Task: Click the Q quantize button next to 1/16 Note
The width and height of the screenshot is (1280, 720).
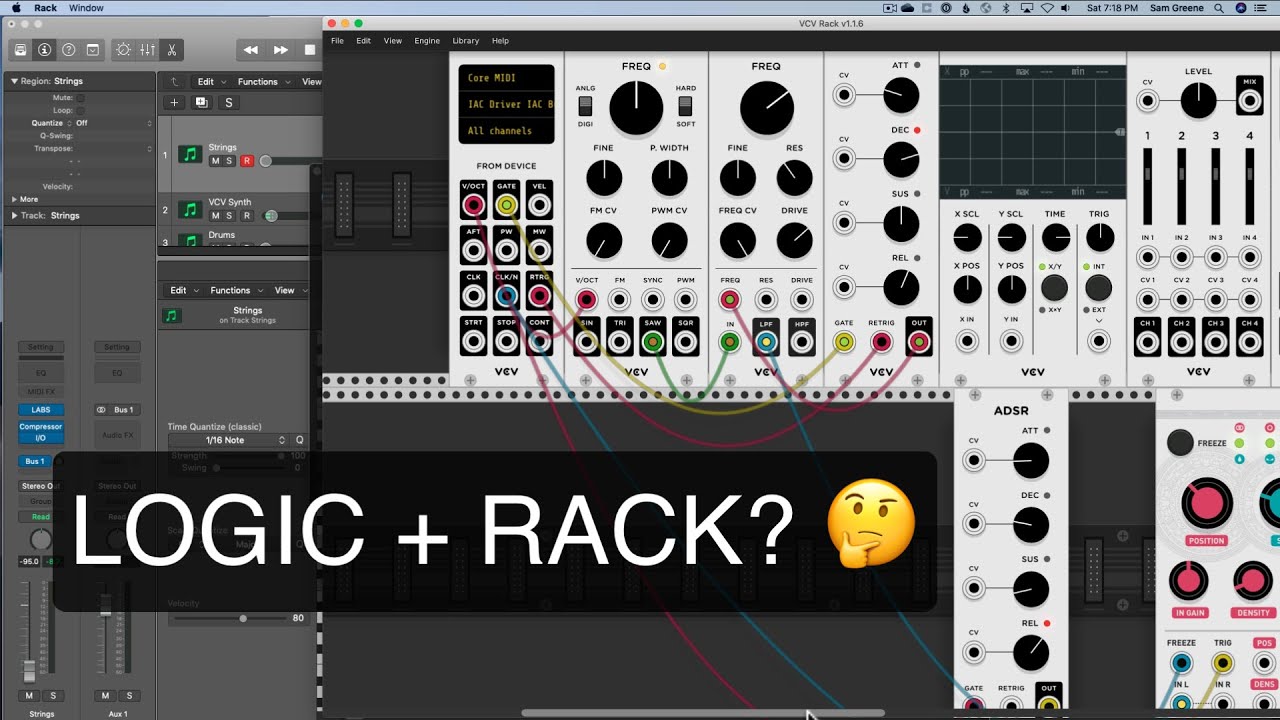Action: click(x=299, y=440)
